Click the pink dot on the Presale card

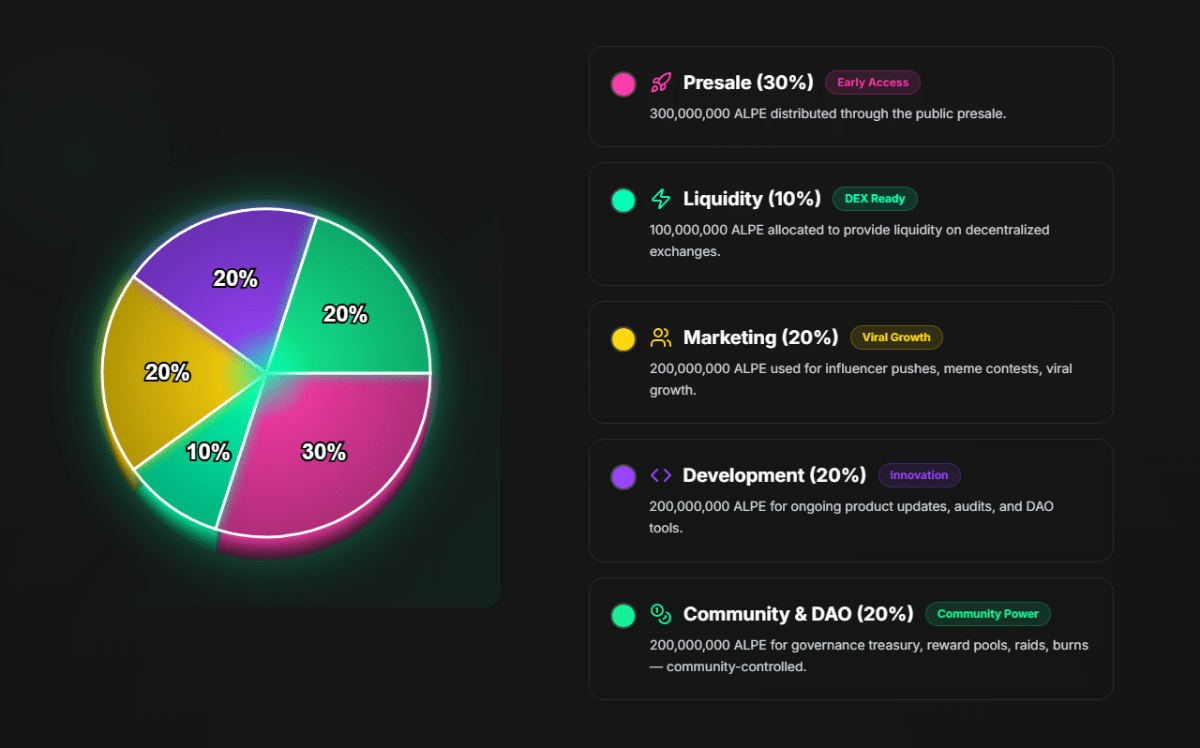click(623, 84)
